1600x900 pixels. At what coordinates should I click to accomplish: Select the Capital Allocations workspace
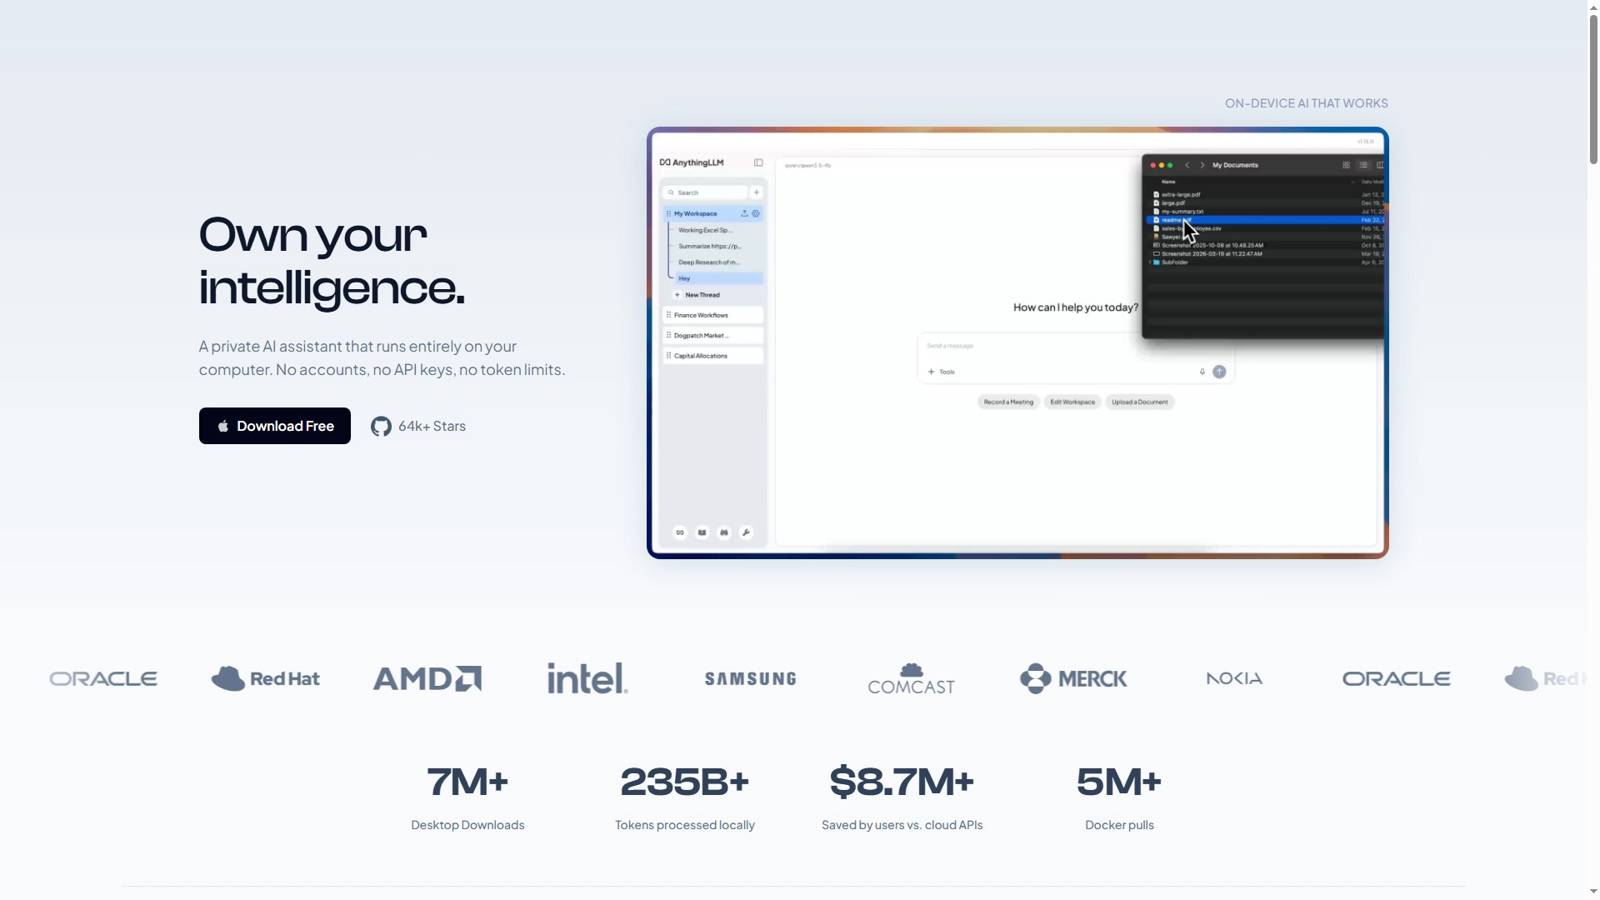(713, 356)
